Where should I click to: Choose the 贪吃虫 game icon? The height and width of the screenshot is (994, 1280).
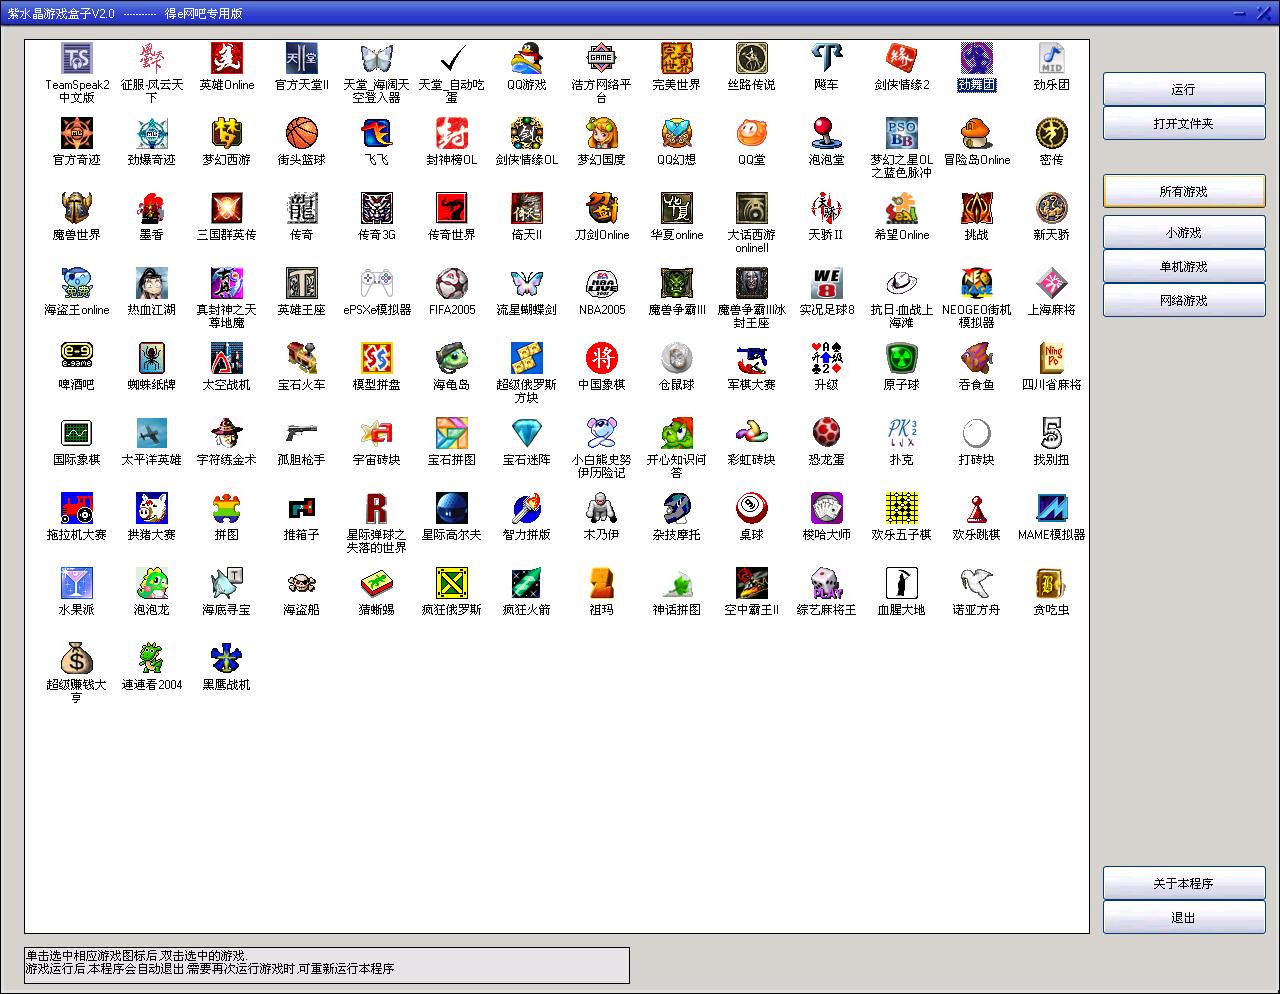click(1052, 583)
